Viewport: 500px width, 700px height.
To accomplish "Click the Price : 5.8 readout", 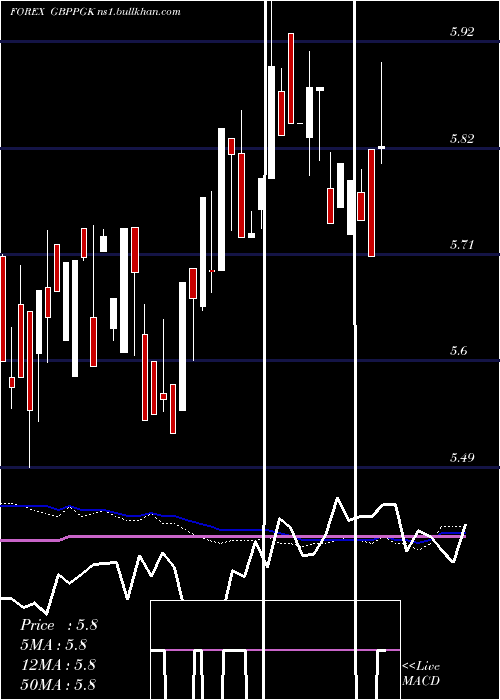I will [x=59, y=625].
